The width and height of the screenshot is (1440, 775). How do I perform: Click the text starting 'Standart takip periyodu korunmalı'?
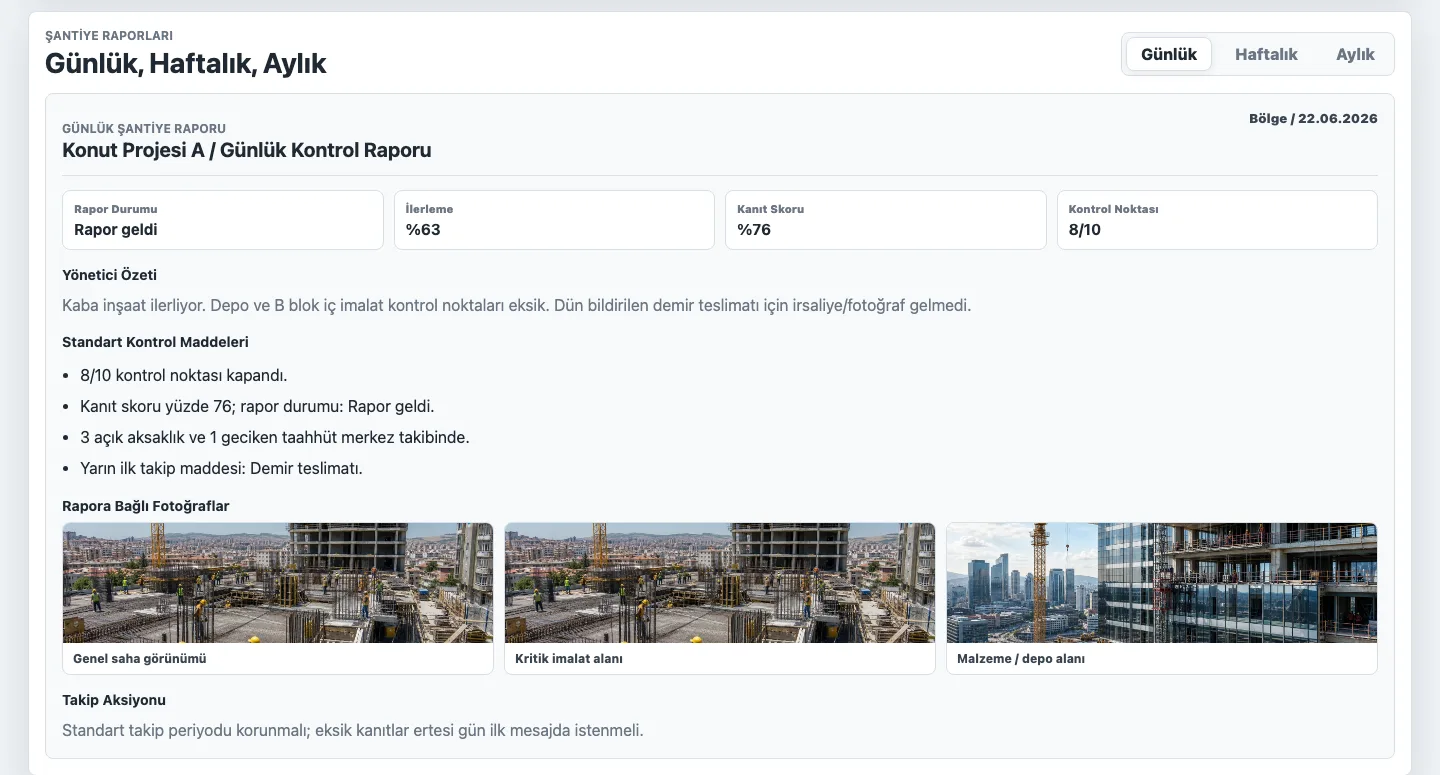tap(353, 730)
